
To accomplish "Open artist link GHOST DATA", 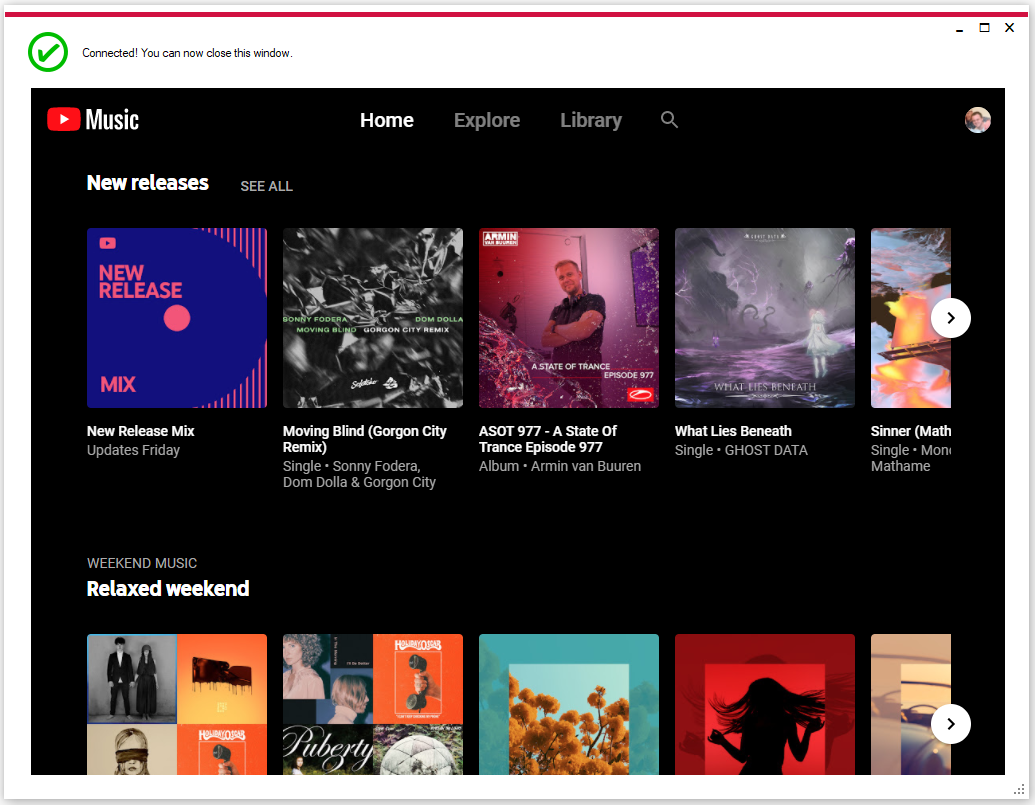I will (x=766, y=450).
